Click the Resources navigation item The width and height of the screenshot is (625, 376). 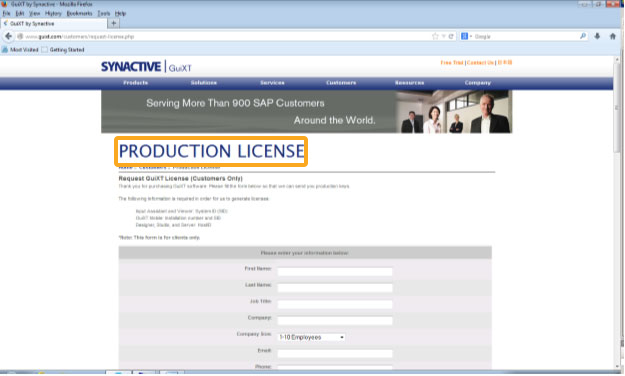409,83
